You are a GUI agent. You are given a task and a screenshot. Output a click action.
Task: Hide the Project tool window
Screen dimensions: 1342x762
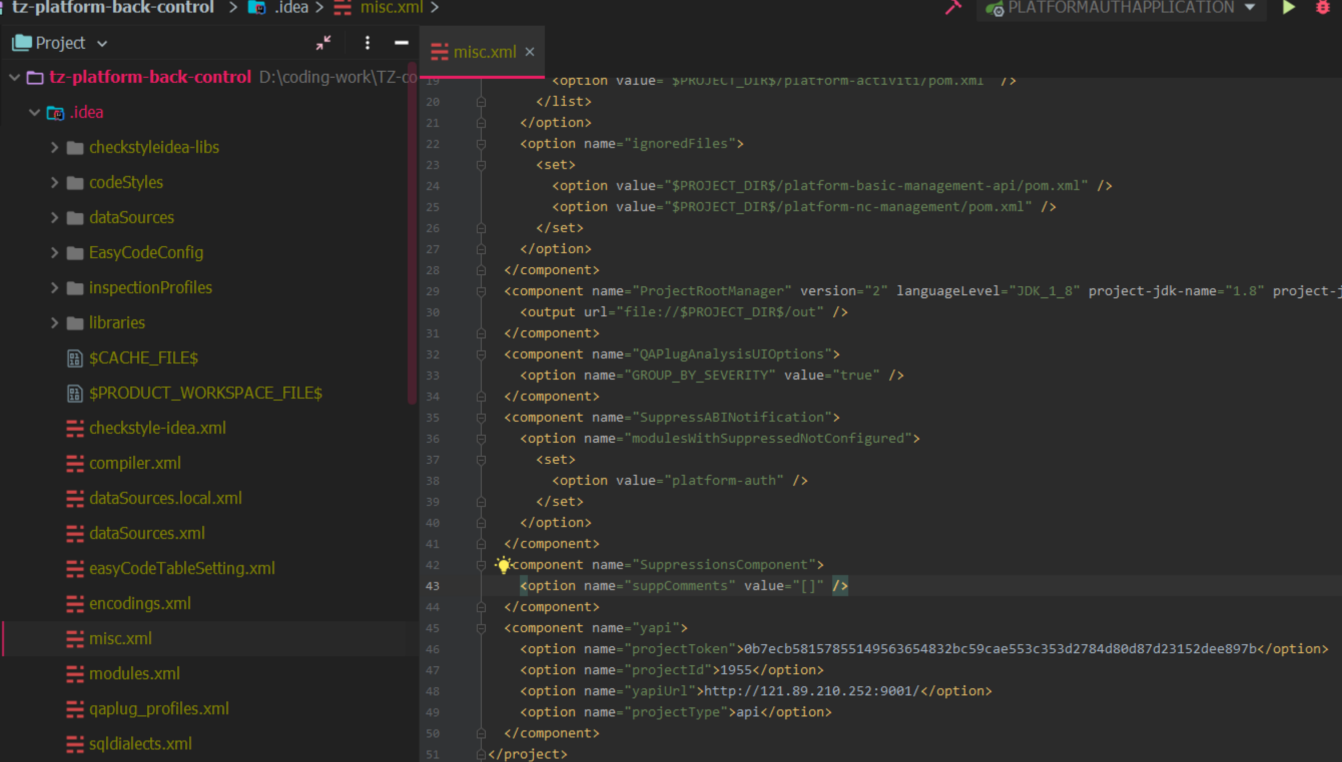click(401, 43)
